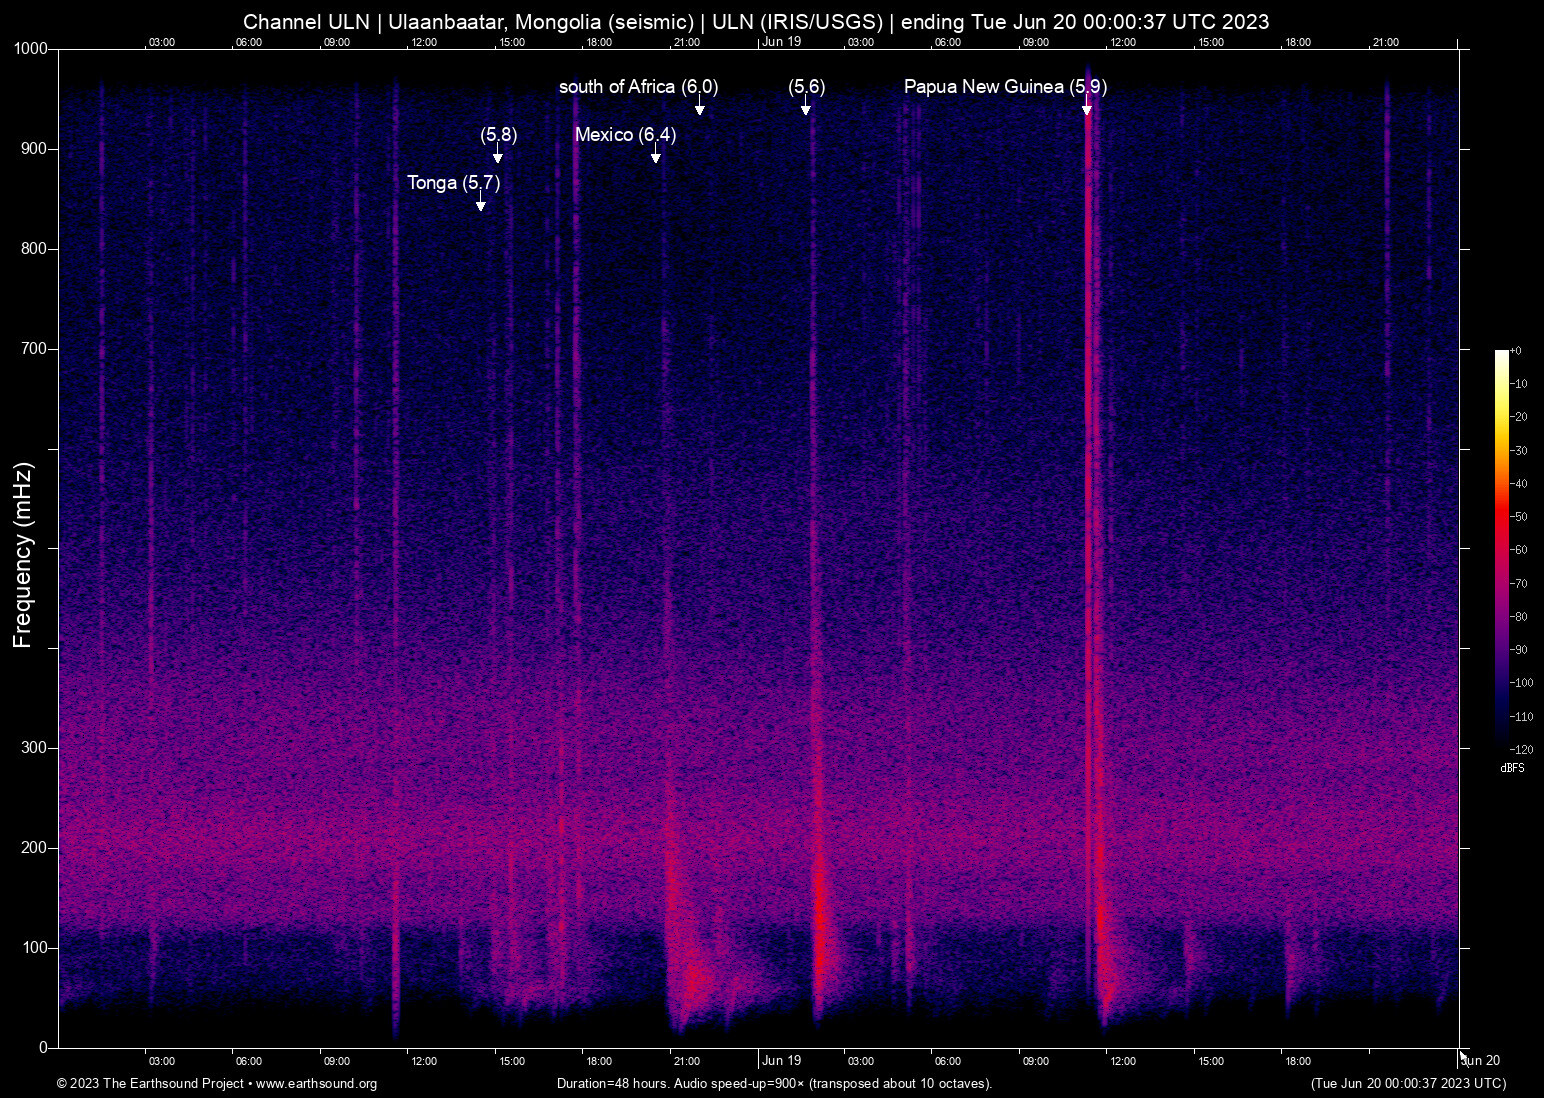Open the www.earthsound.org link in the footer

(x=316, y=1084)
